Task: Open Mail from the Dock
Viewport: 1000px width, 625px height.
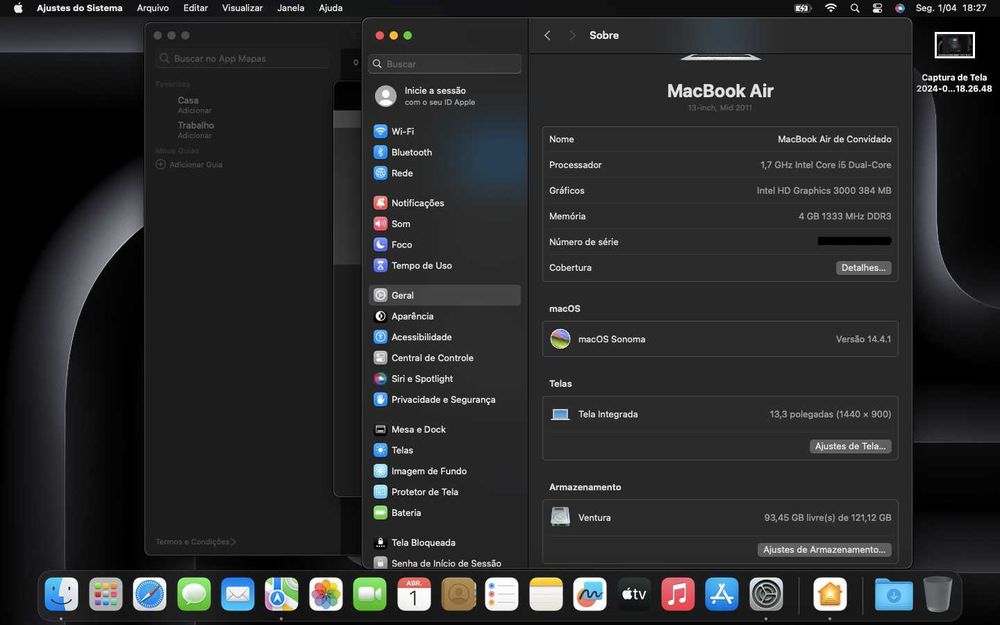Action: 238,594
